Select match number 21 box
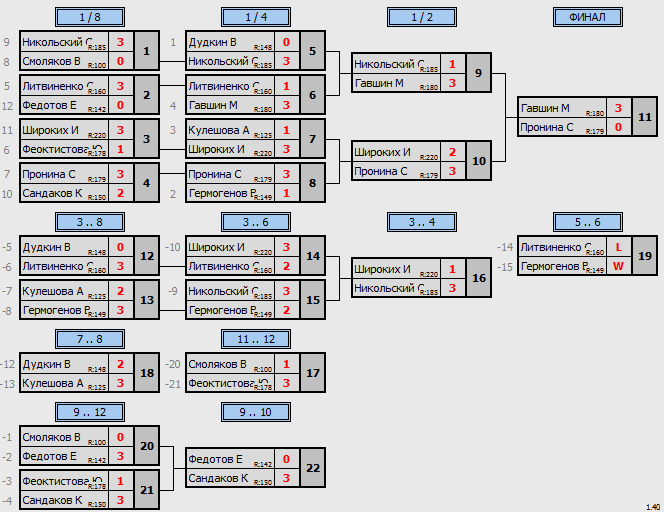Viewport: 664px width, 512px height. [147, 490]
